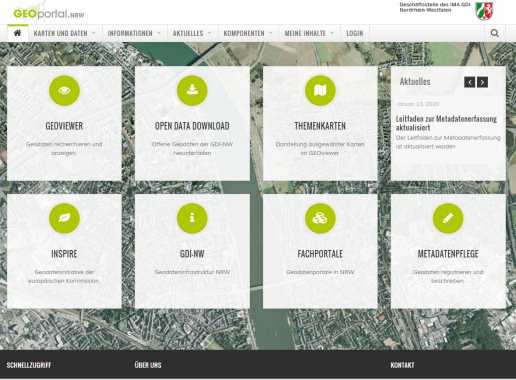Viewport: 516px width, 380px height.
Task: Open the METADATENPFLEGE tile title
Action: 448,254
